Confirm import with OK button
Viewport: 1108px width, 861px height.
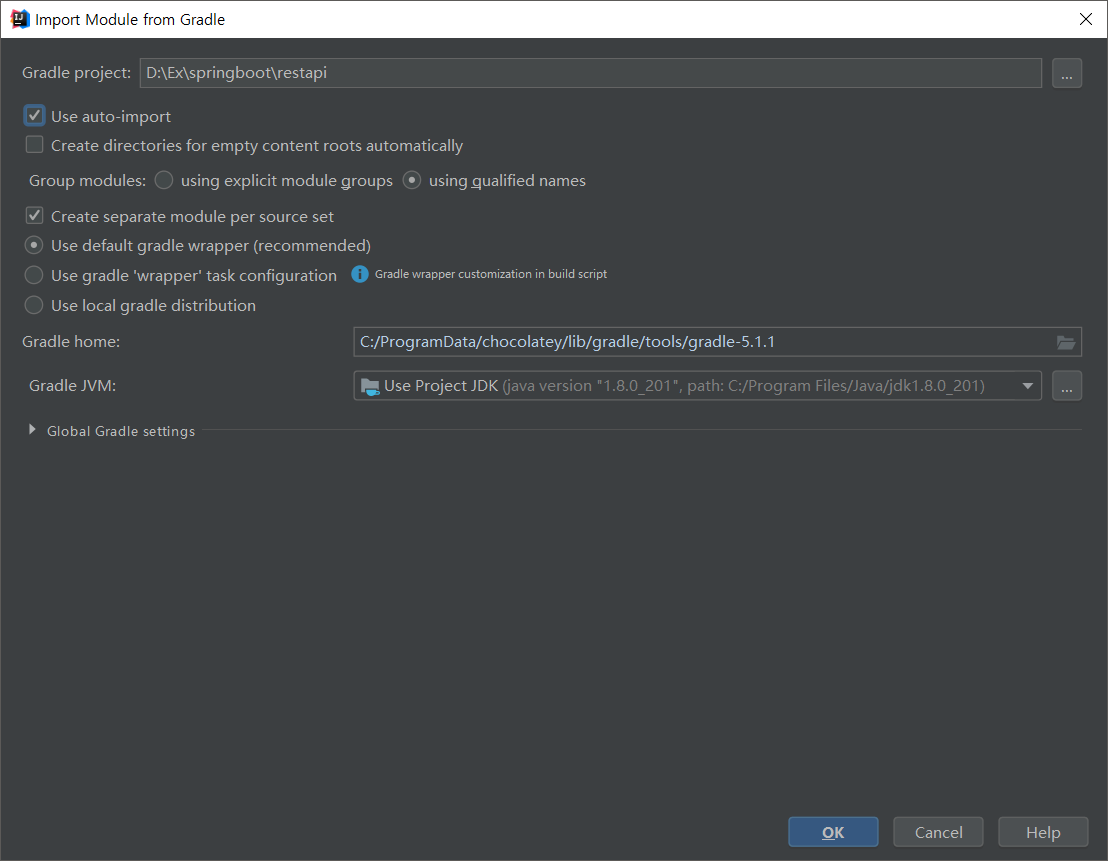[833, 832]
